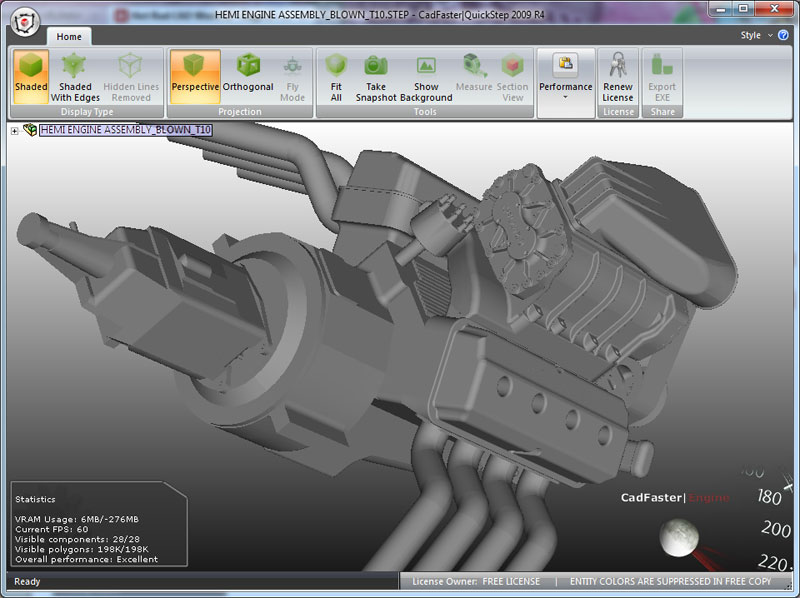The image size is (800, 598).
Task: Open the Home ribbon tab
Action: tap(69, 37)
